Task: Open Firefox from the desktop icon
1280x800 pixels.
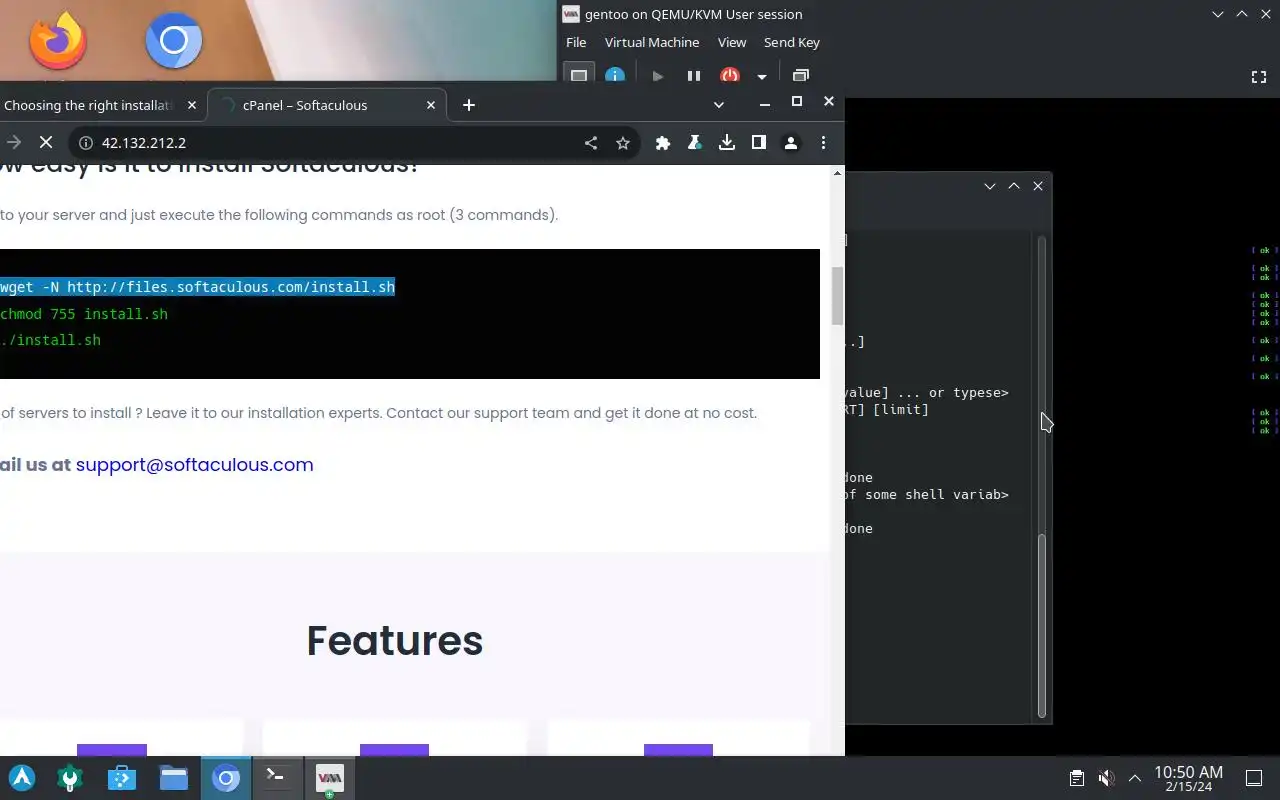Action: pos(57,40)
